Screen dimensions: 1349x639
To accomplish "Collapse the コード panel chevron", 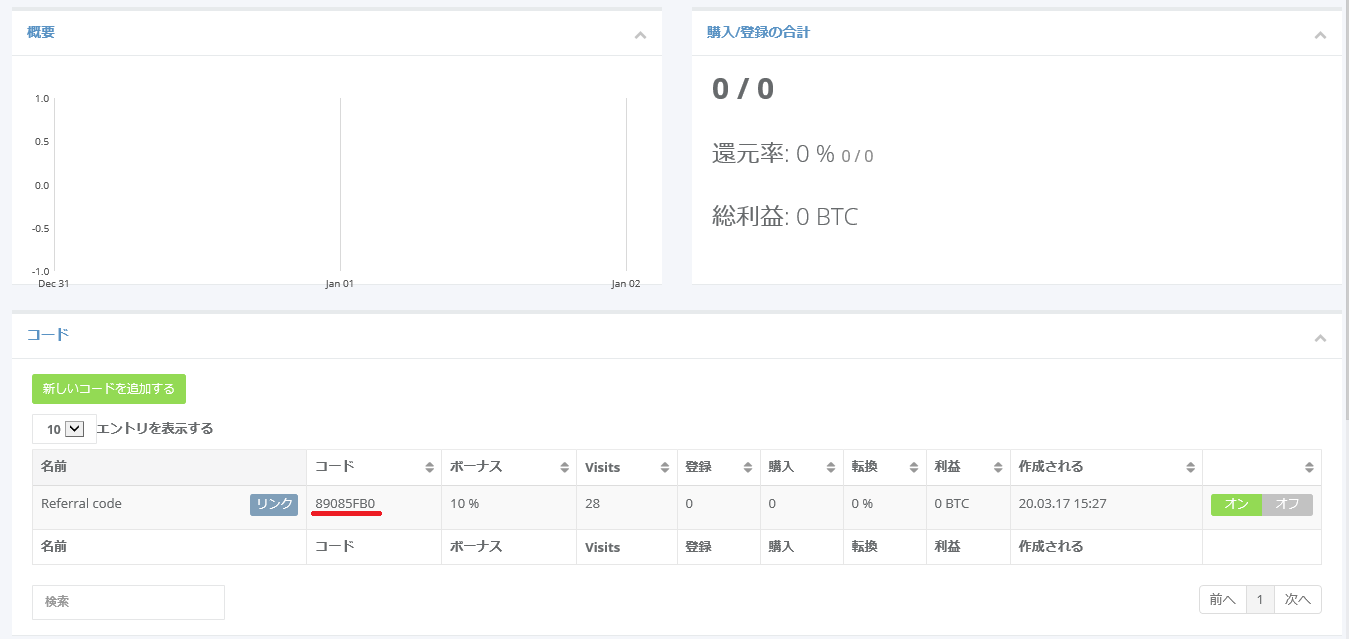I will (1320, 339).
